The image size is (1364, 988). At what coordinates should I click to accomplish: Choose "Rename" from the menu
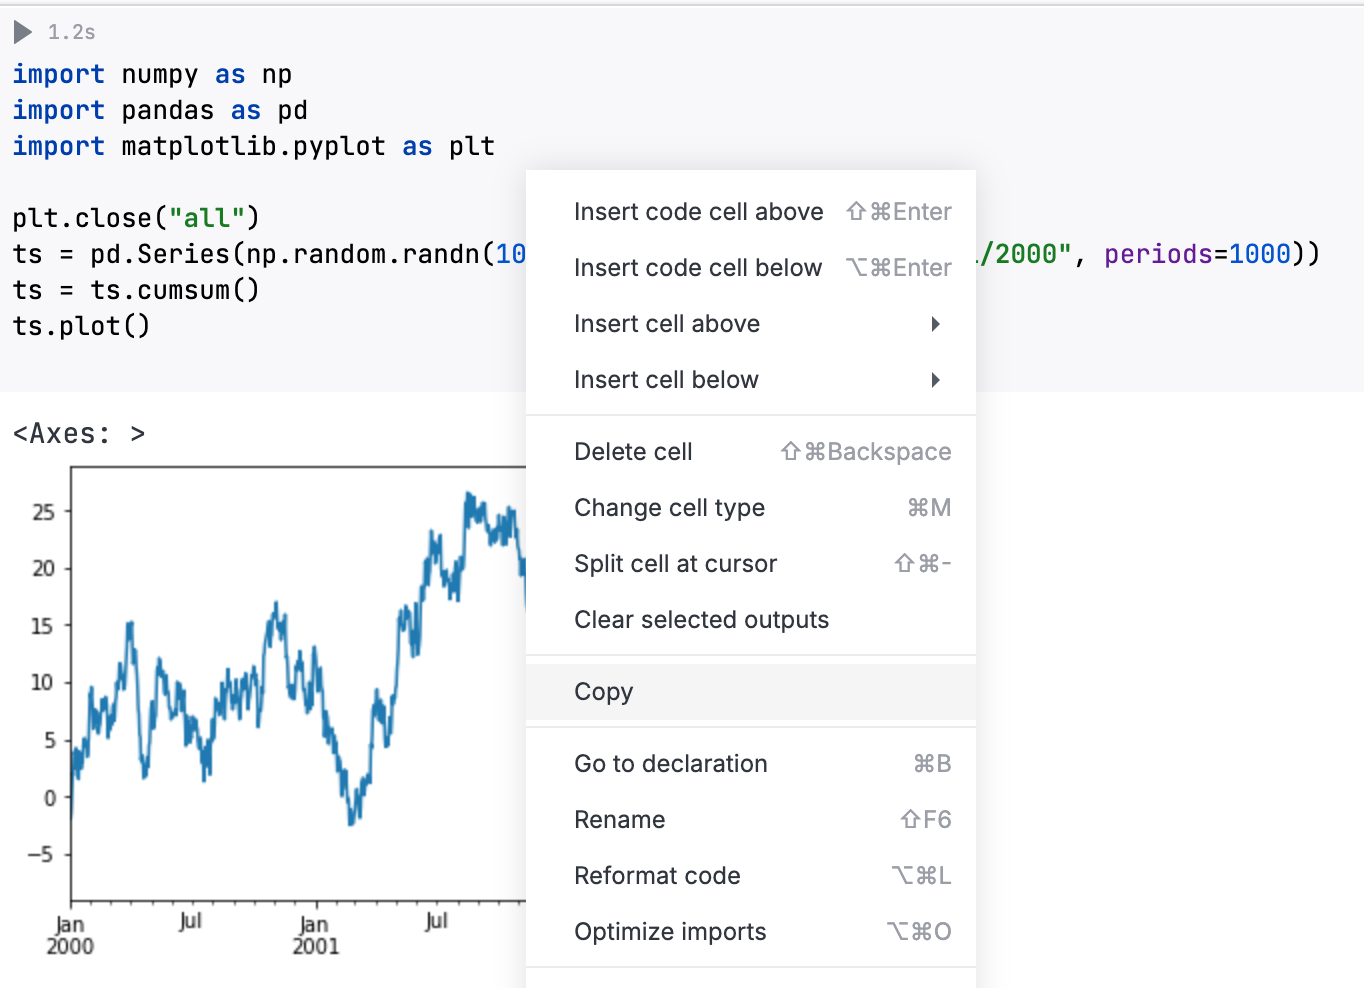[x=619, y=819]
